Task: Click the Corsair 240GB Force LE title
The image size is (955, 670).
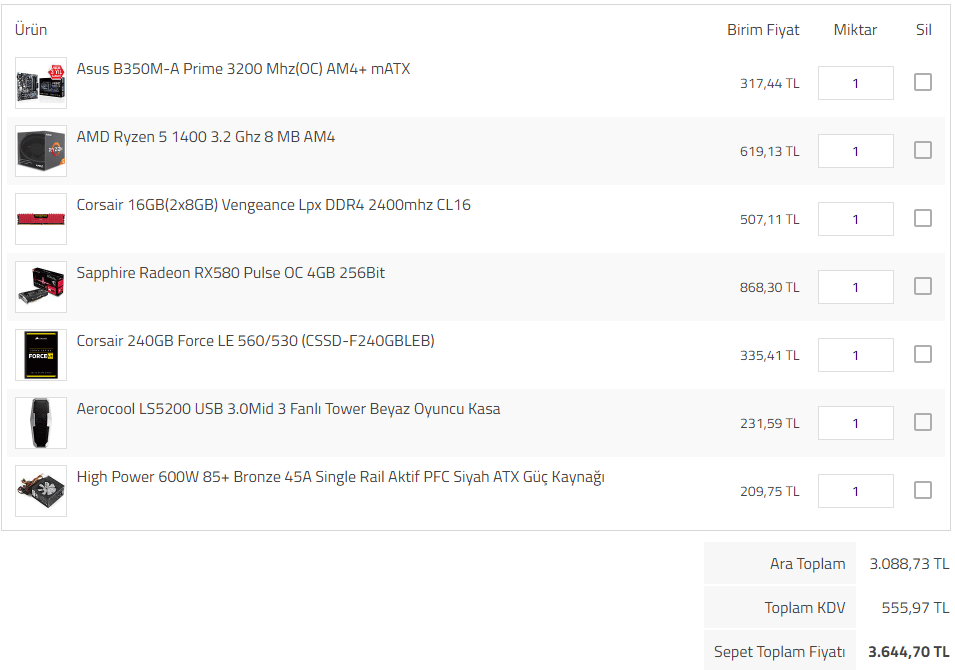Action: click(x=255, y=341)
